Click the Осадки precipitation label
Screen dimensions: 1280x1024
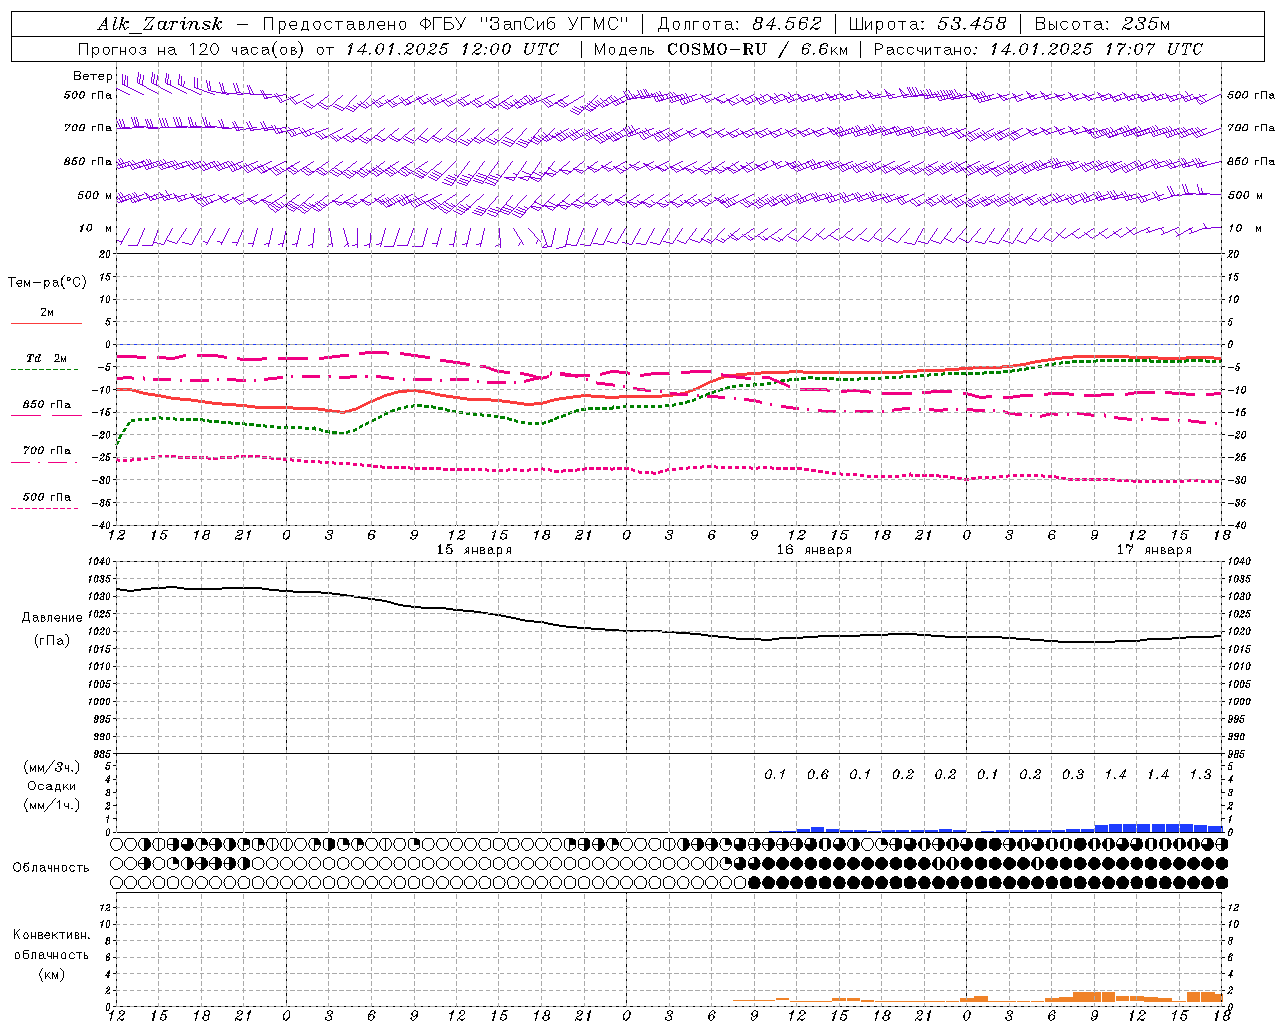click(x=53, y=786)
